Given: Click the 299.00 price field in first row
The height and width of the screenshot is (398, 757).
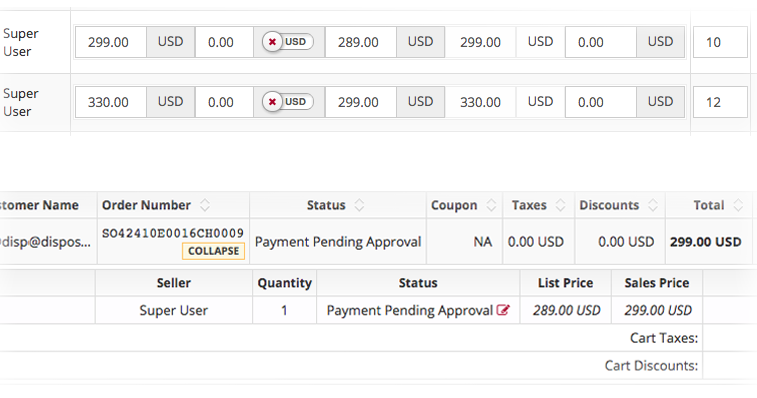Looking at the screenshot, I should (x=111, y=42).
